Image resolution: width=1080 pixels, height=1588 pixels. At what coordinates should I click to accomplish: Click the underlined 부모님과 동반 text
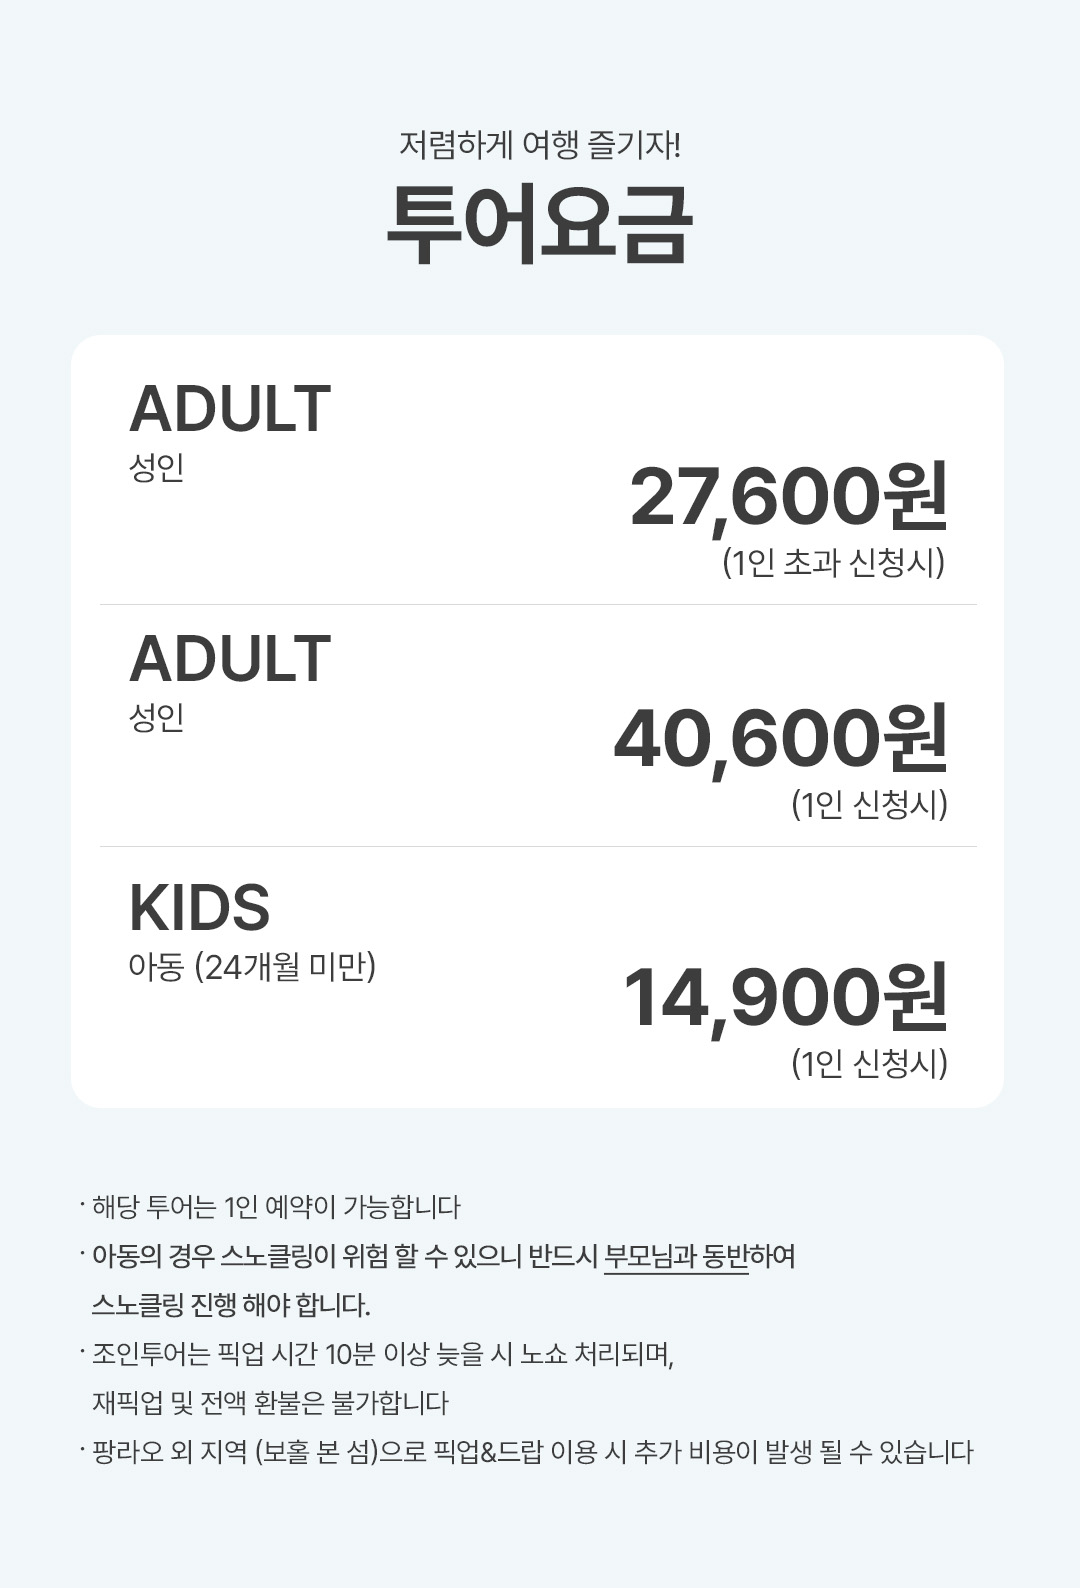(x=676, y=1256)
